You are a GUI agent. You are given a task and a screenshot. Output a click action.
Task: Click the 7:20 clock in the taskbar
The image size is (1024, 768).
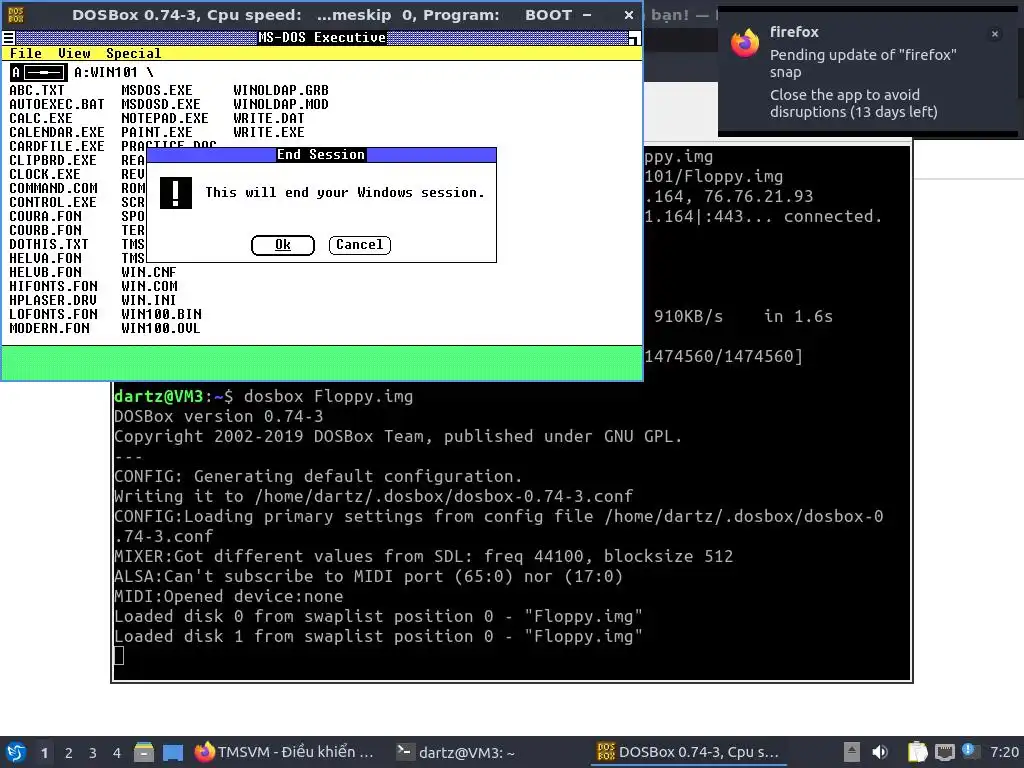click(x=1004, y=752)
